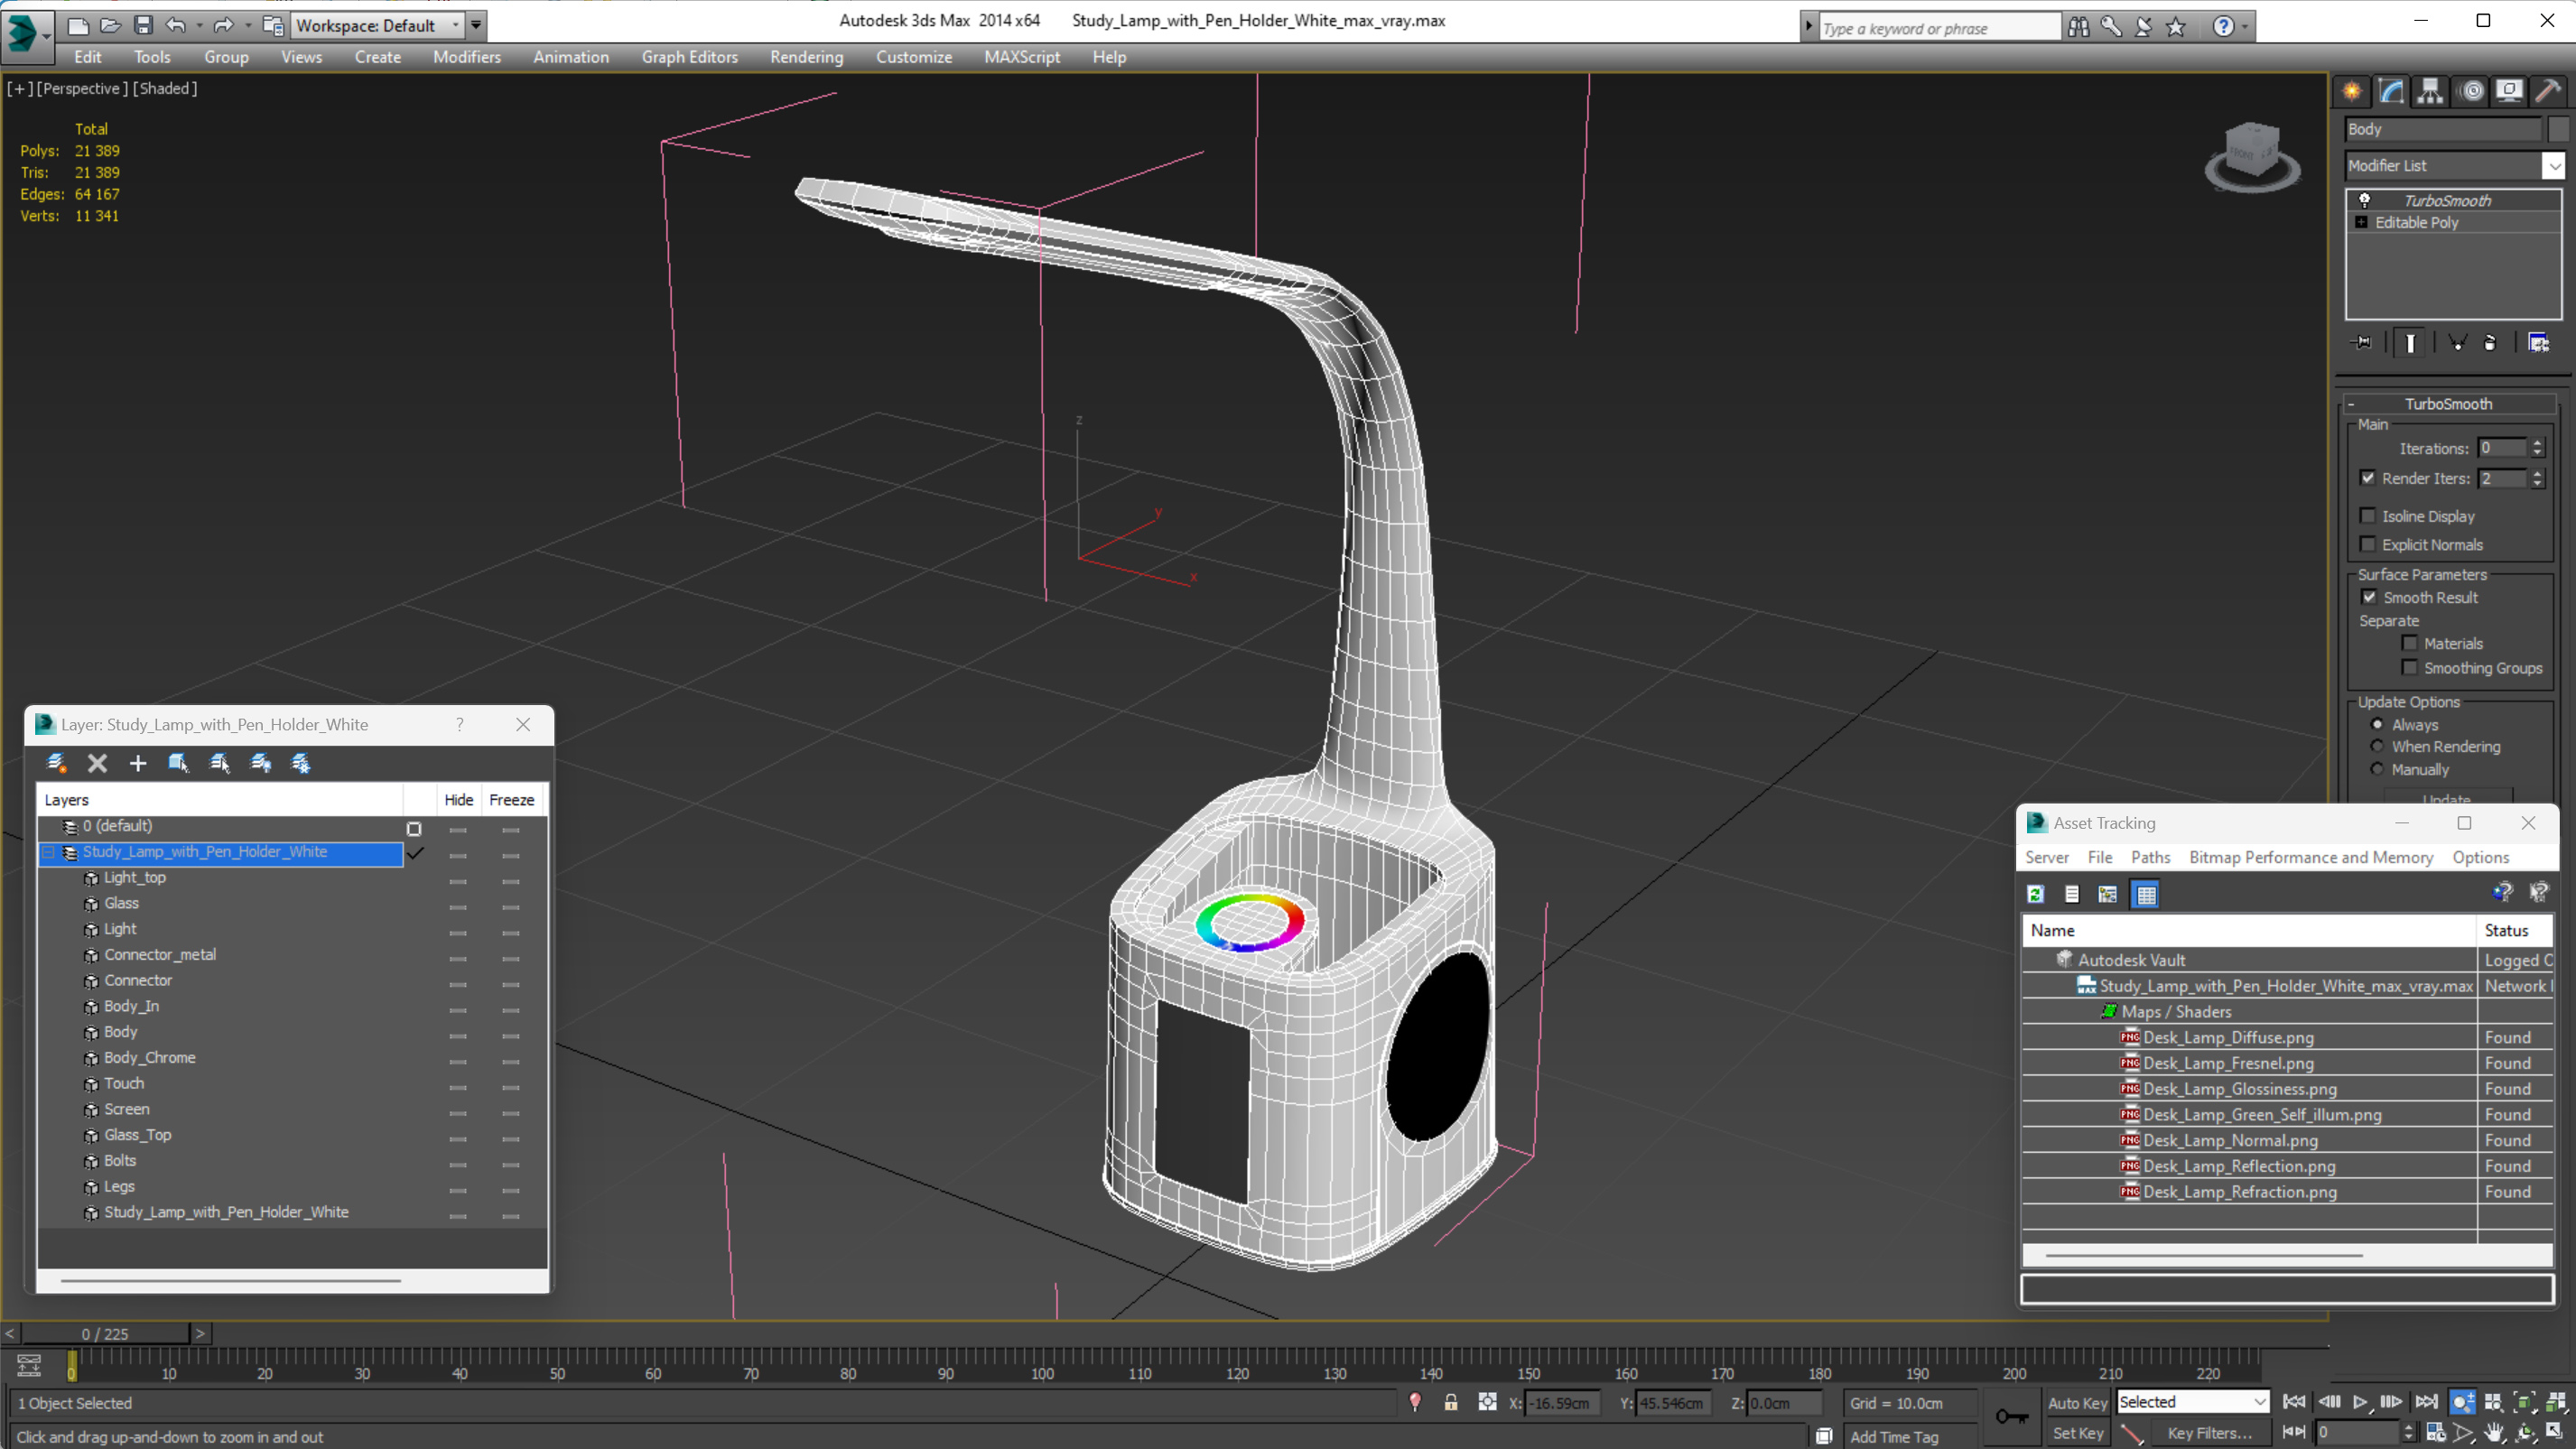The image size is (2576, 1449).
Task: Toggle Show End Result icon in modifier stack
Action: point(2411,343)
